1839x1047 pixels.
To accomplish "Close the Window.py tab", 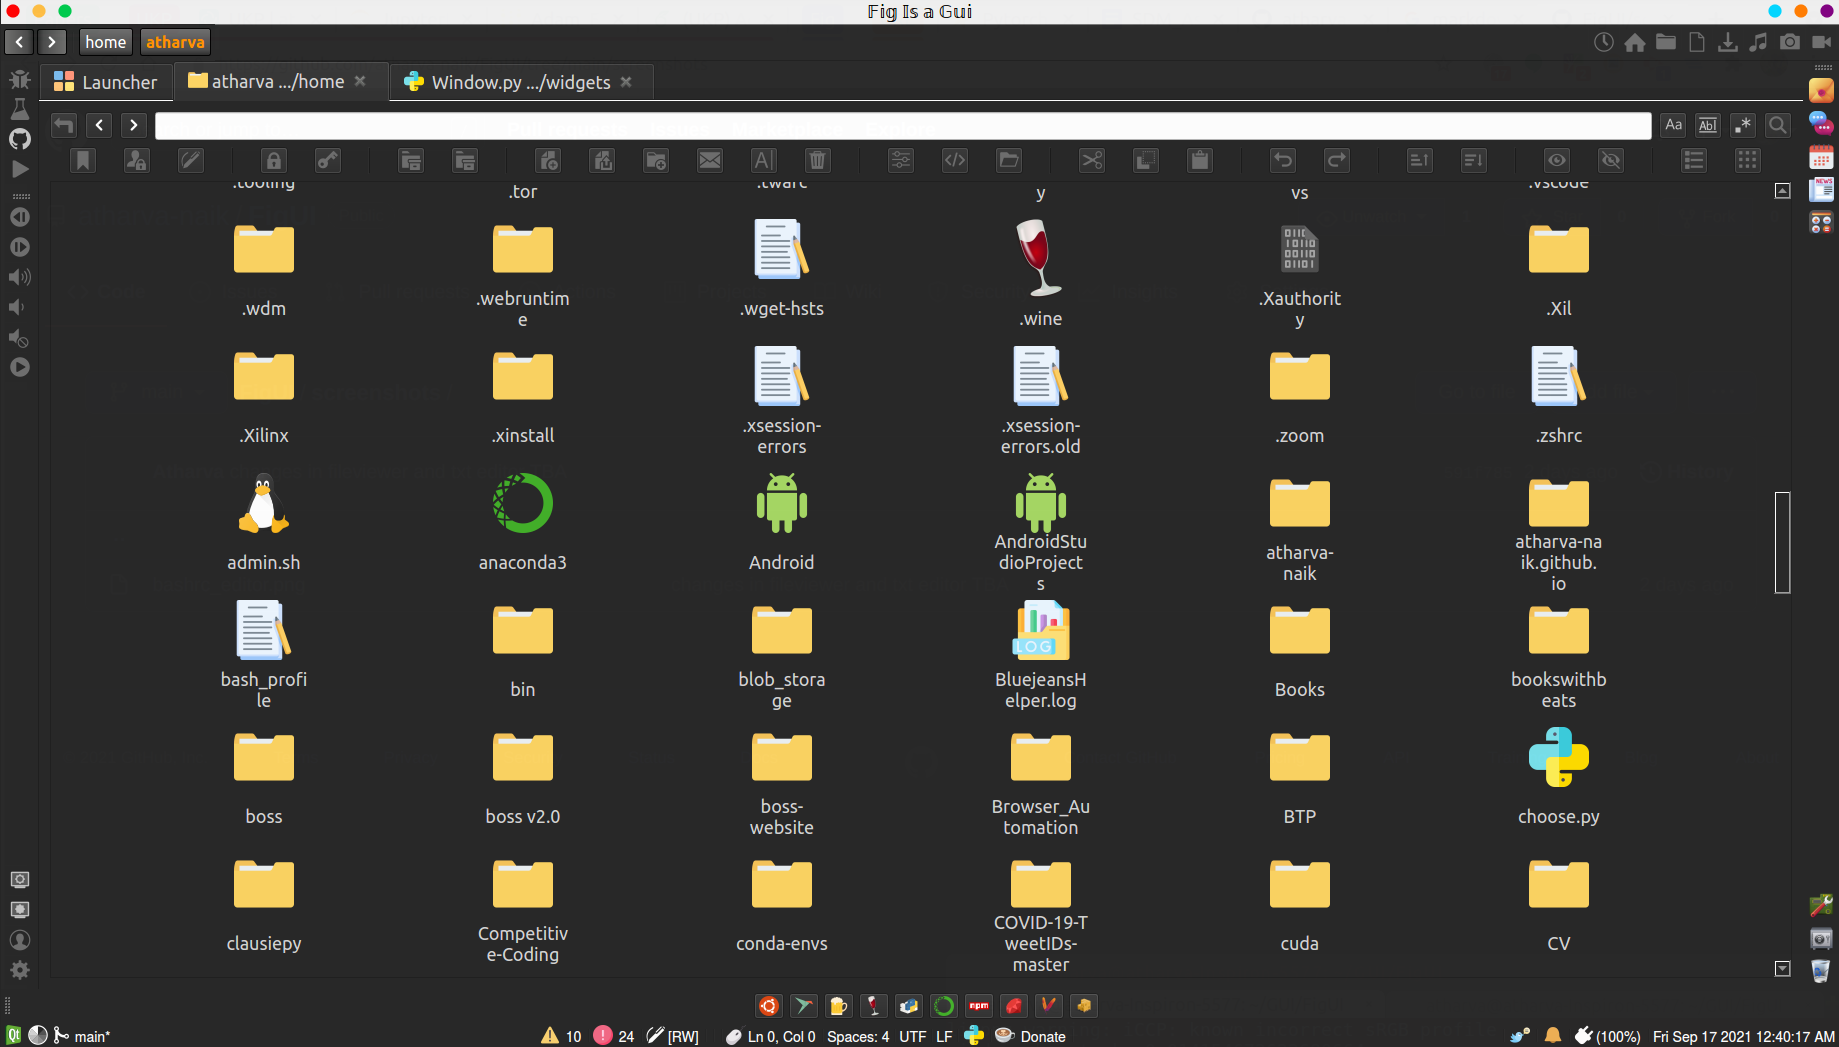I will (626, 81).
